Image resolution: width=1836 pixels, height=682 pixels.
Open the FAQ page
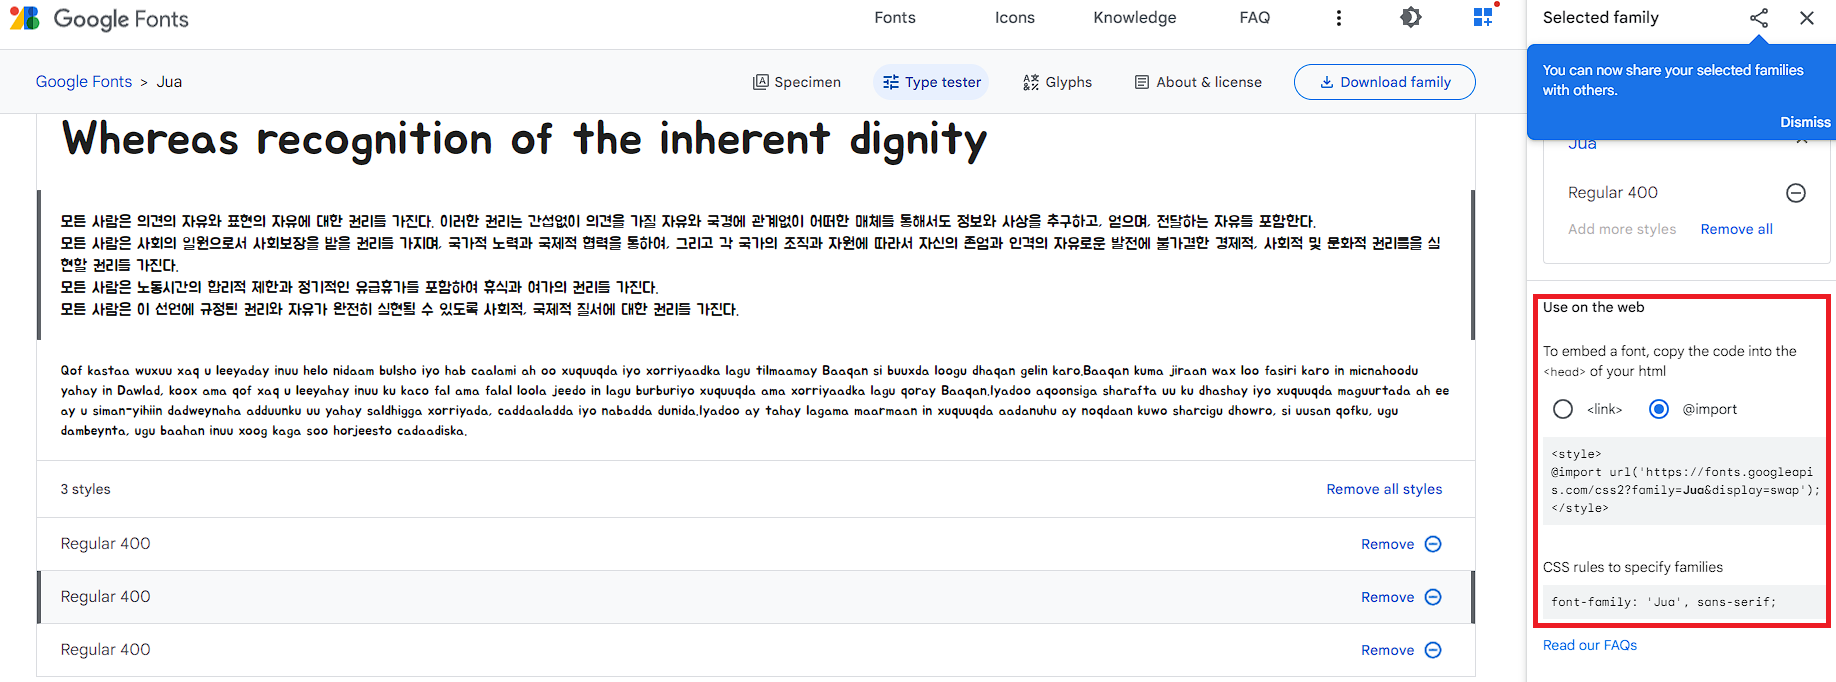[1254, 18]
